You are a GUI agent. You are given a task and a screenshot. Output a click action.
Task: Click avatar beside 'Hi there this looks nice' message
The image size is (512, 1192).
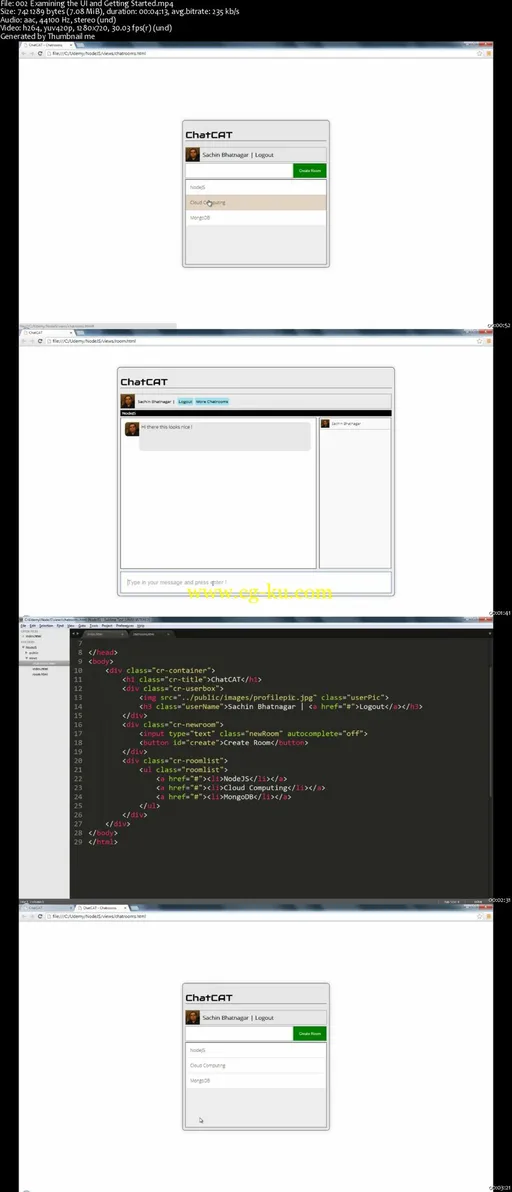coord(132,429)
